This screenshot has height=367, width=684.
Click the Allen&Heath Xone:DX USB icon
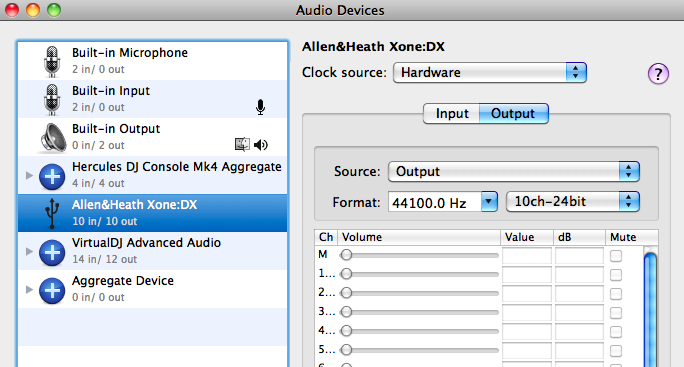tap(52, 213)
